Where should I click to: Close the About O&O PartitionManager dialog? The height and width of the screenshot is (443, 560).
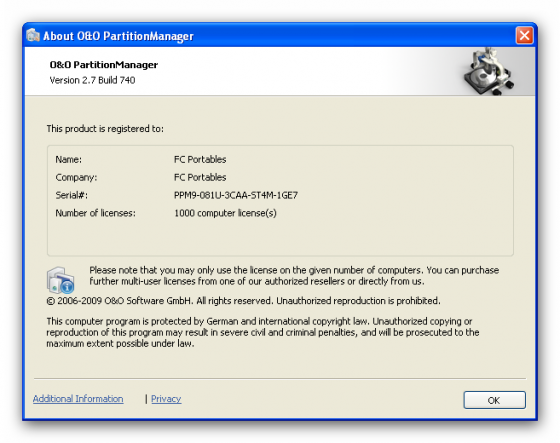pyautogui.click(x=524, y=35)
